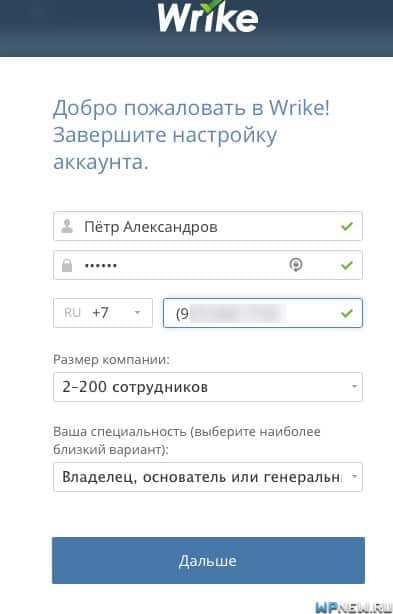393x614 pixels.
Task: Open the 2–200 сотрудников company size dropdown
Action: (x=208, y=387)
